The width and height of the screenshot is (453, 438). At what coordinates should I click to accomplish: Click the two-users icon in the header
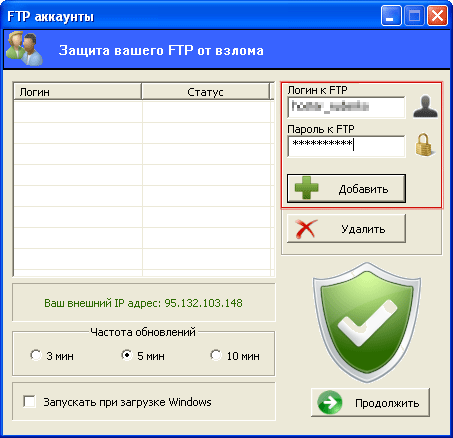(x=24, y=49)
